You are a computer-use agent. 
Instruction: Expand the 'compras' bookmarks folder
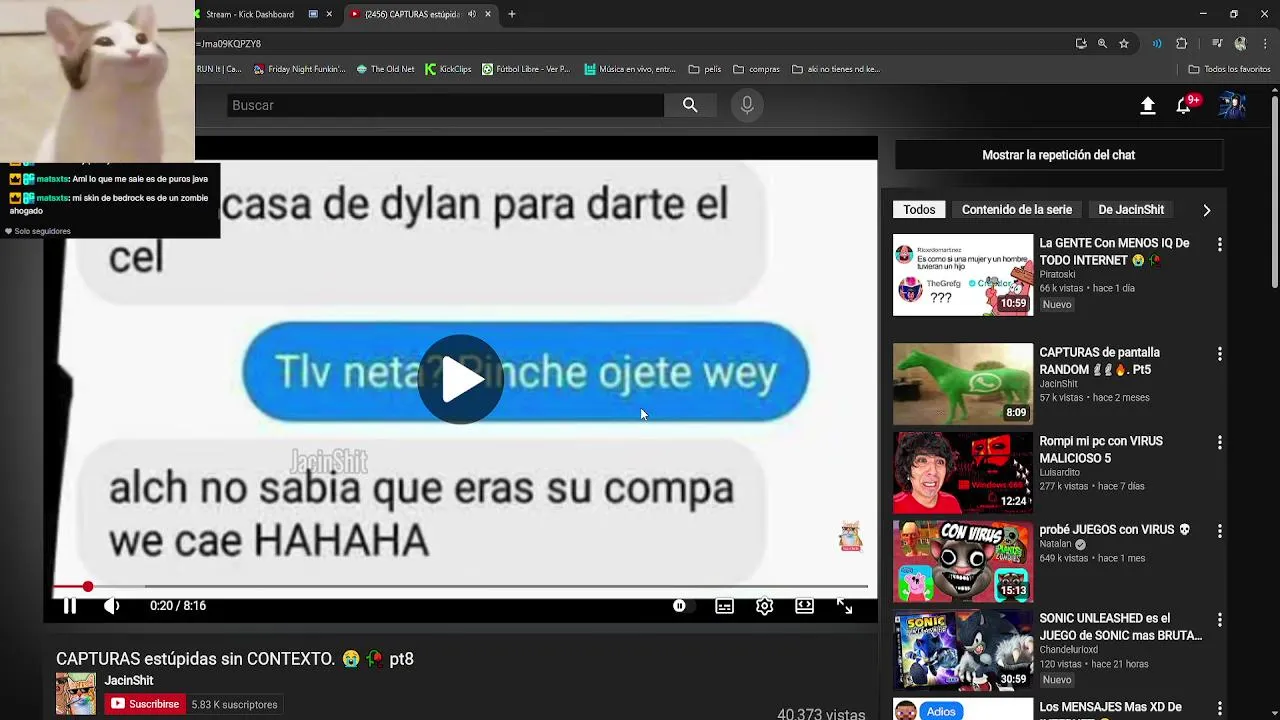pos(756,69)
